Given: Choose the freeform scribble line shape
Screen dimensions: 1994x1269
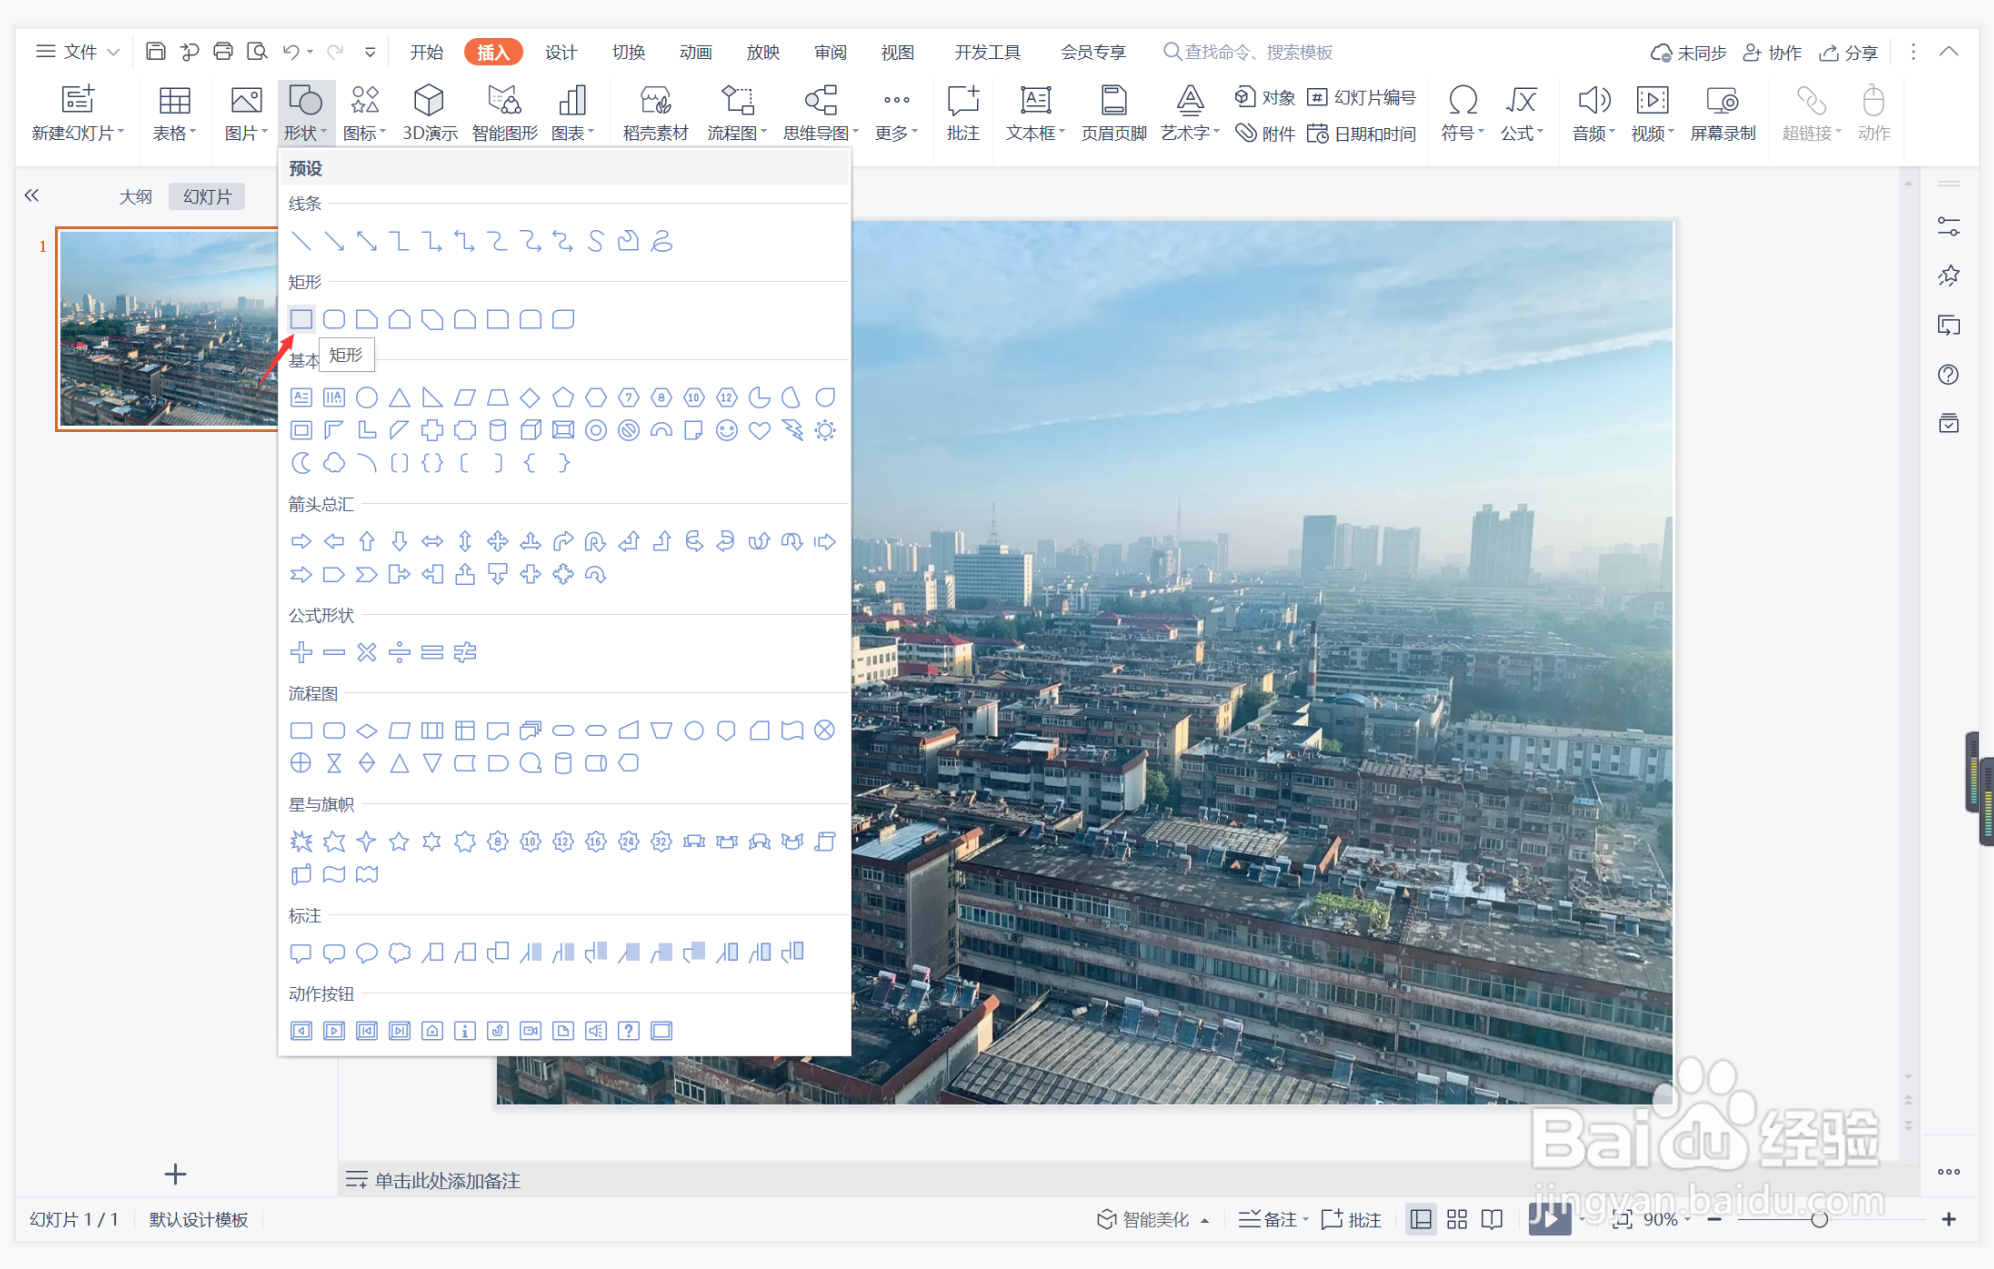Looking at the screenshot, I should 661,241.
